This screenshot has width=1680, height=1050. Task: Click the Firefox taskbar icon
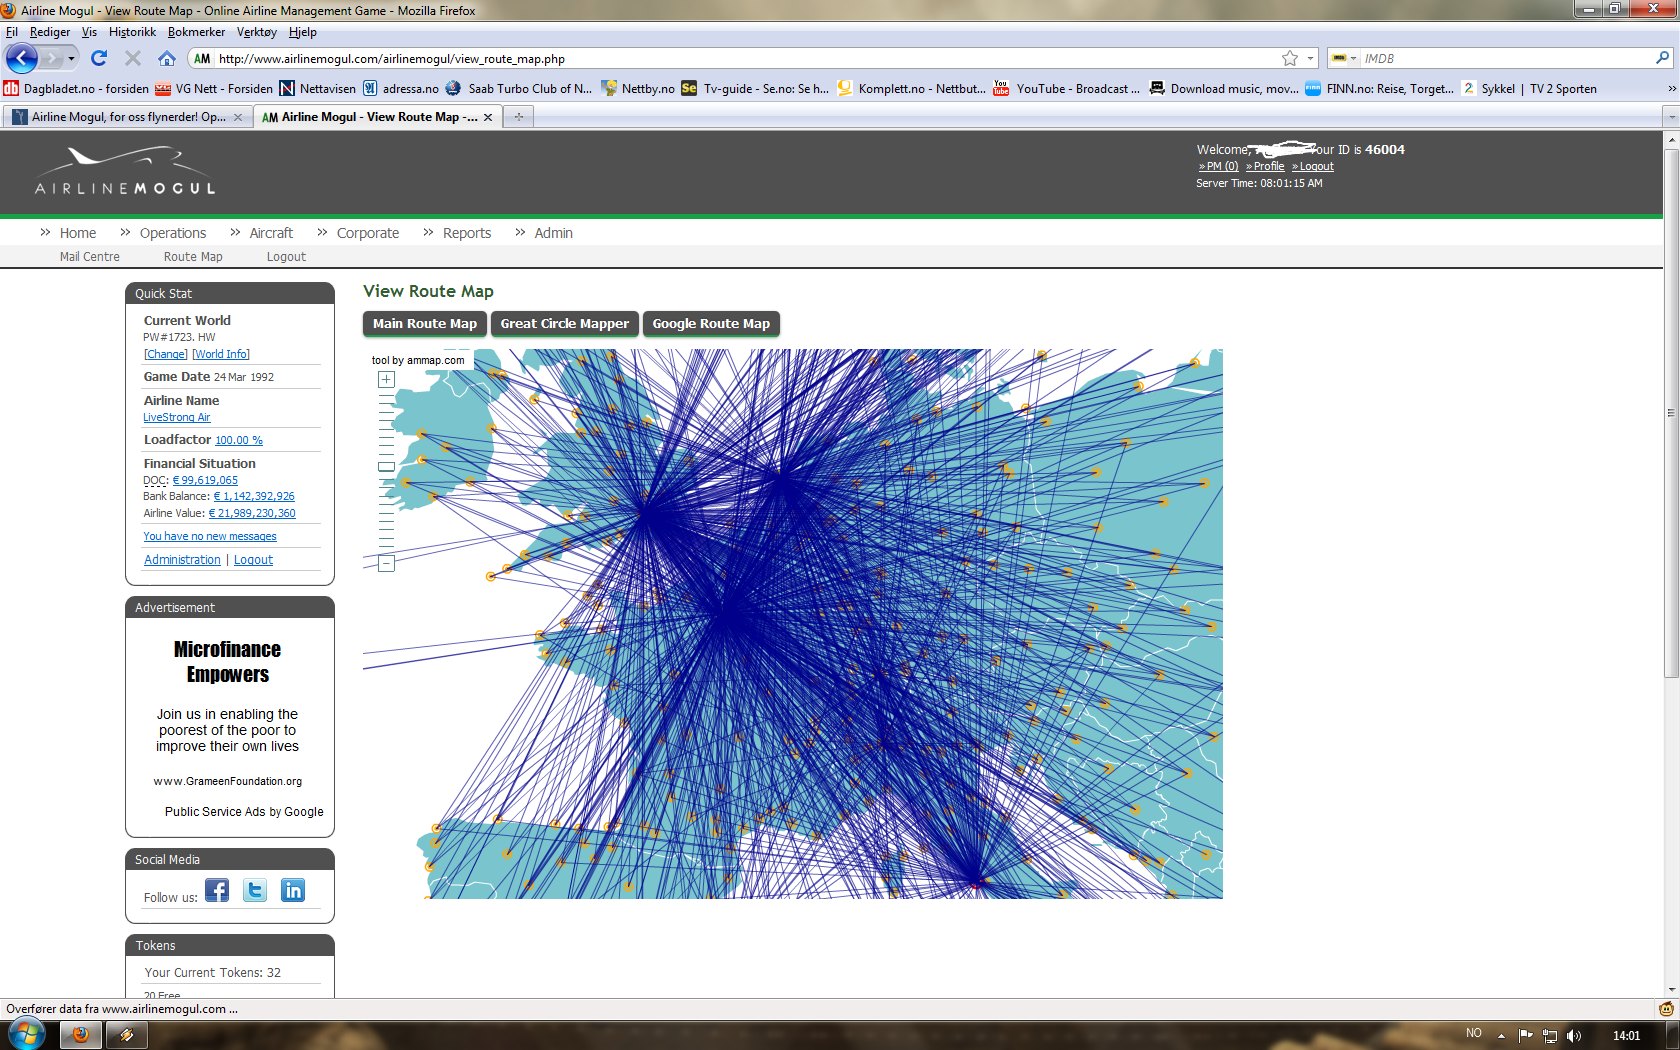[x=80, y=1035]
